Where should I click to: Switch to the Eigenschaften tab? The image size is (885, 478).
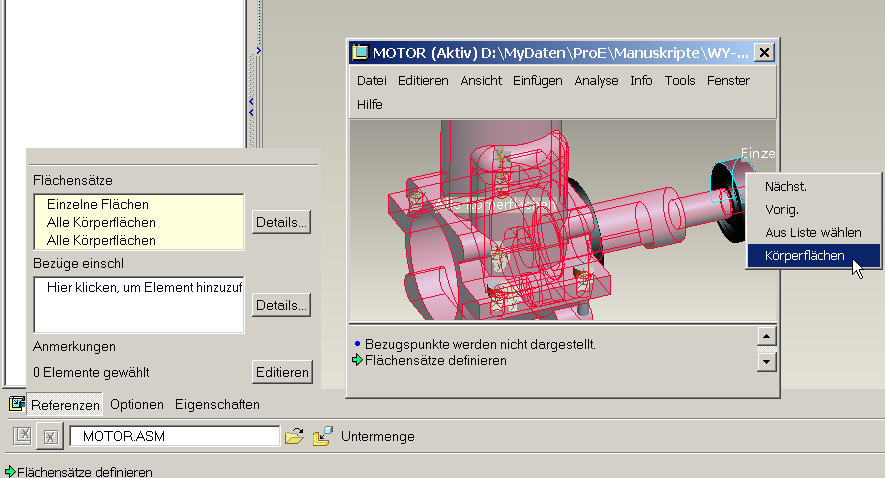(217, 405)
